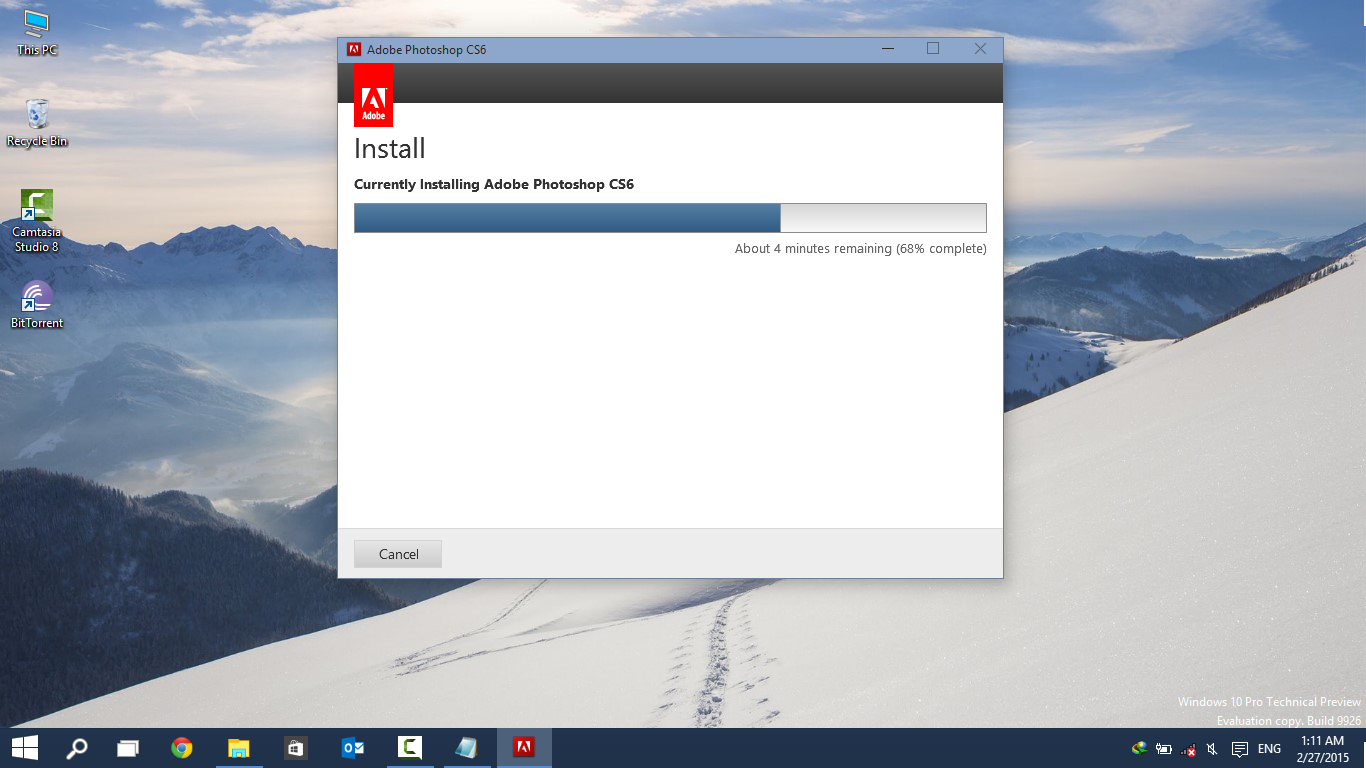Select the Recycle Bin desktop icon
Image resolution: width=1366 pixels, height=768 pixels.
tap(37, 123)
